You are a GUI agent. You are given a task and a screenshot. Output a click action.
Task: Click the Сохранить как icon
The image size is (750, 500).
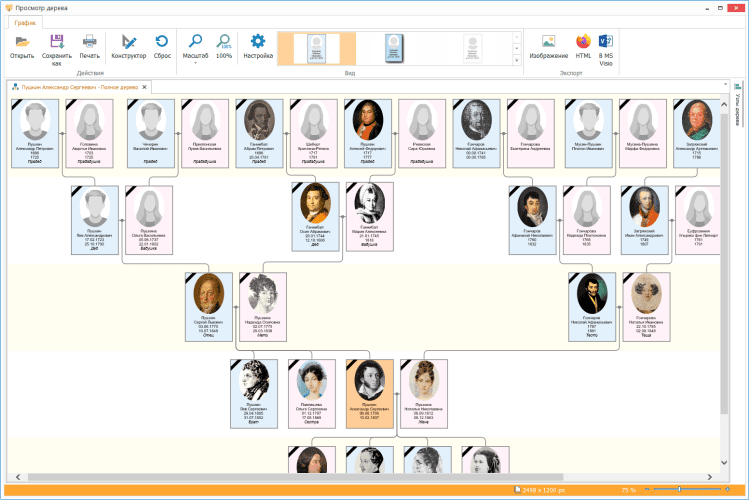(x=57, y=42)
